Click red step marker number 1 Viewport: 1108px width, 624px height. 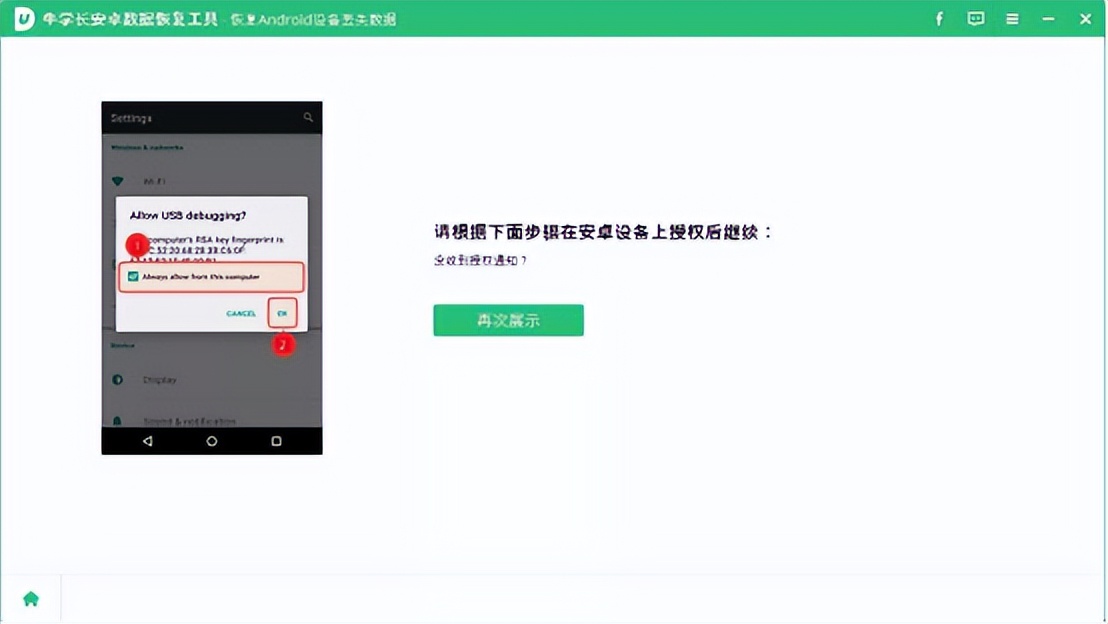tap(137, 244)
